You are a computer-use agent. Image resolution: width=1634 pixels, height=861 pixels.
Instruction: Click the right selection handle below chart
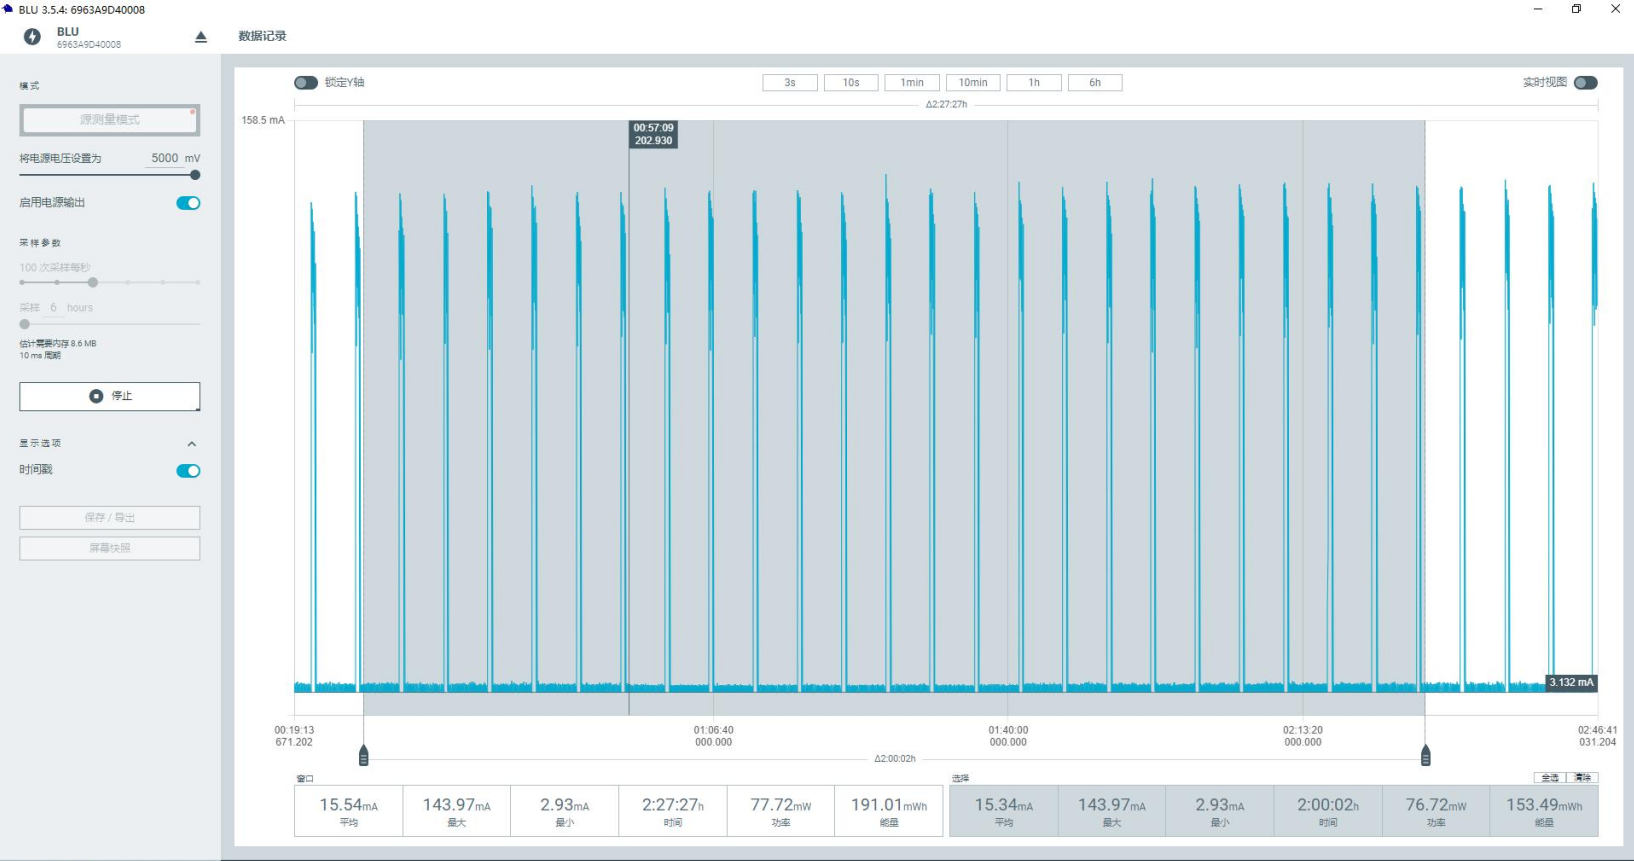pos(1425,755)
